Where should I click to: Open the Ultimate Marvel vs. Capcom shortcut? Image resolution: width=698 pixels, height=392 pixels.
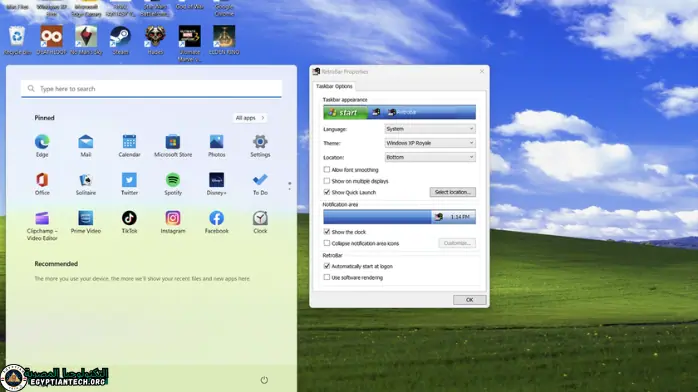click(x=190, y=43)
